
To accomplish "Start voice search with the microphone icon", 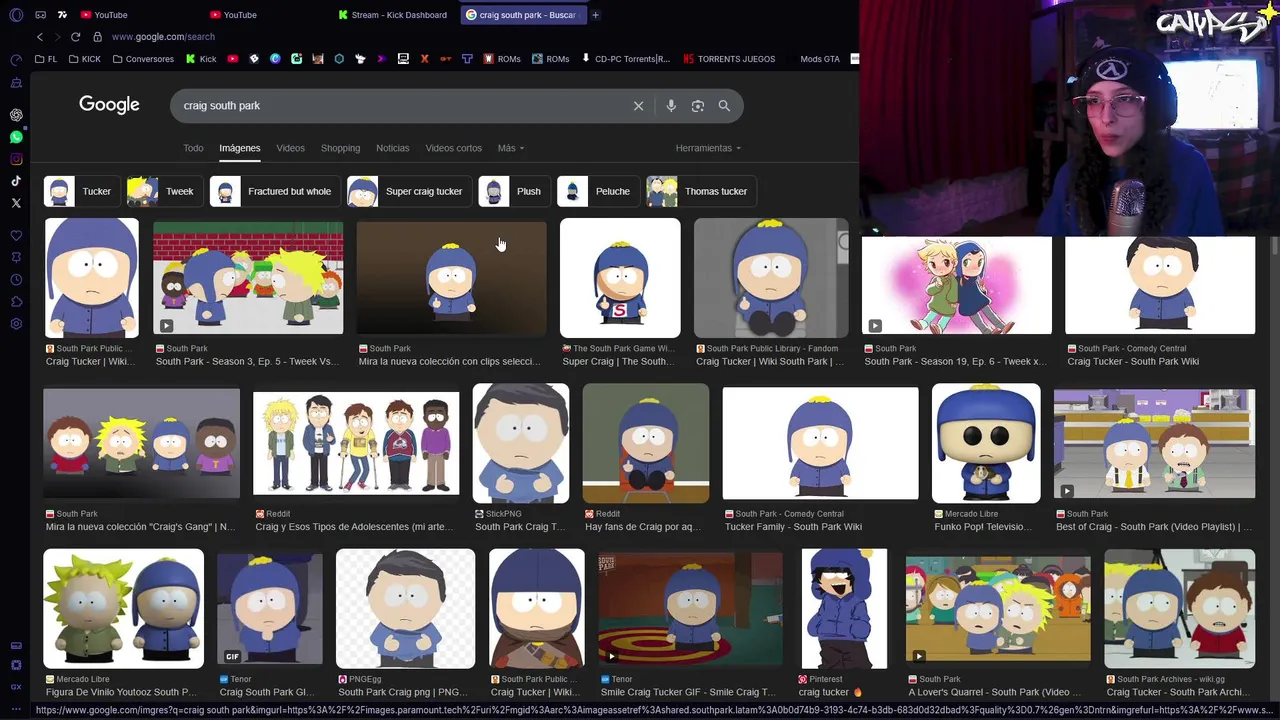I will [671, 106].
